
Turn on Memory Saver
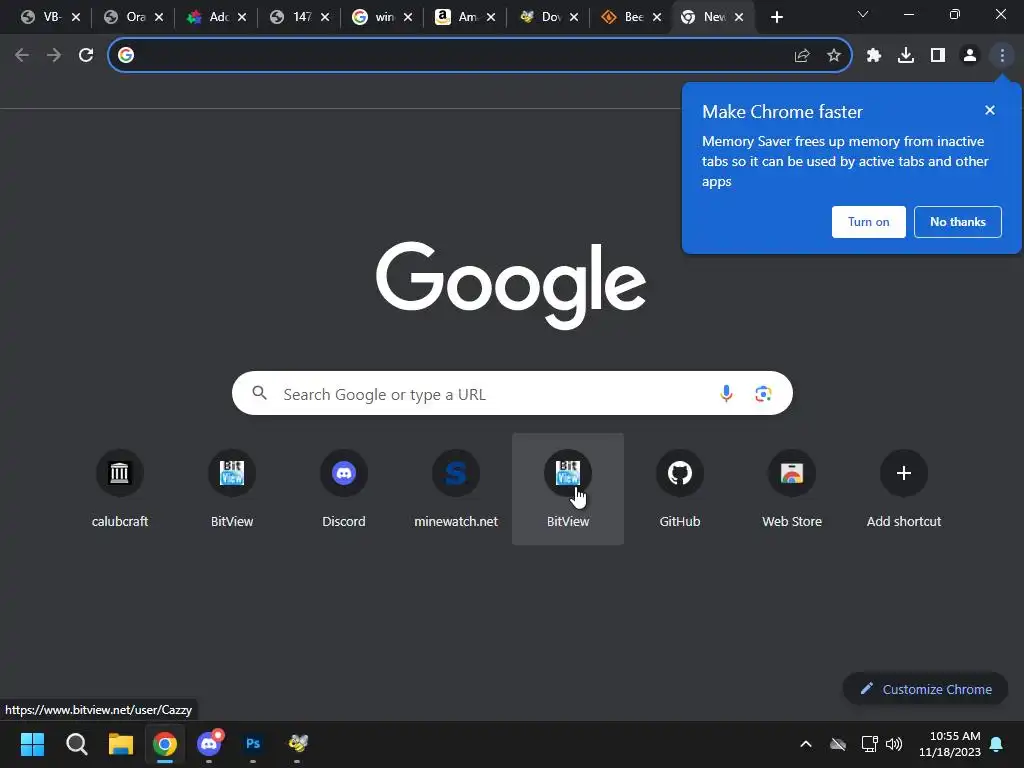pos(869,222)
